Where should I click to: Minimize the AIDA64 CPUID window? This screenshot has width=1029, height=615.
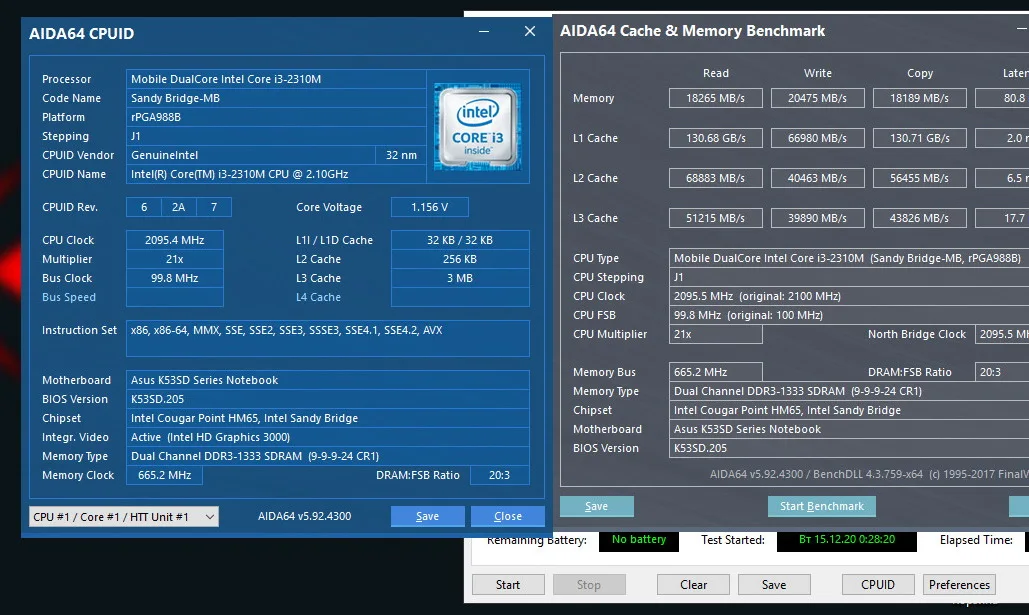pos(484,32)
